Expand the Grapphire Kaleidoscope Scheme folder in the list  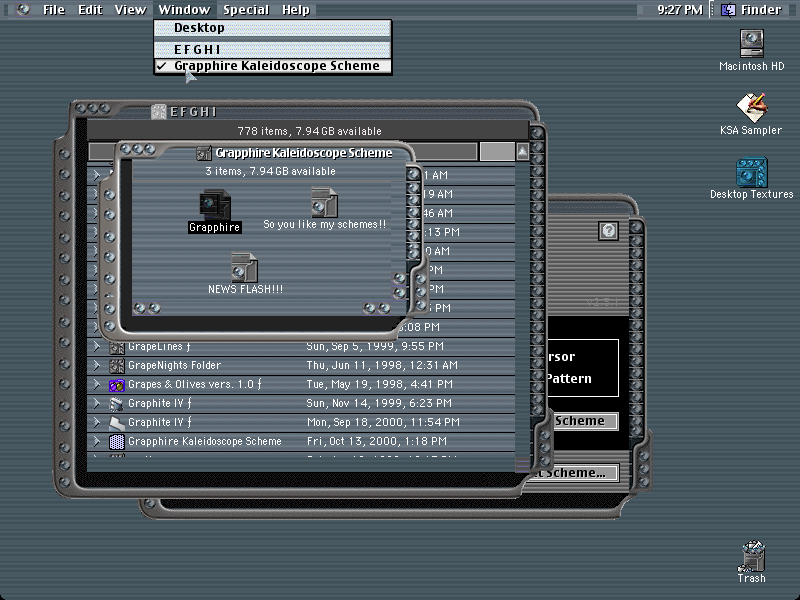click(x=97, y=441)
